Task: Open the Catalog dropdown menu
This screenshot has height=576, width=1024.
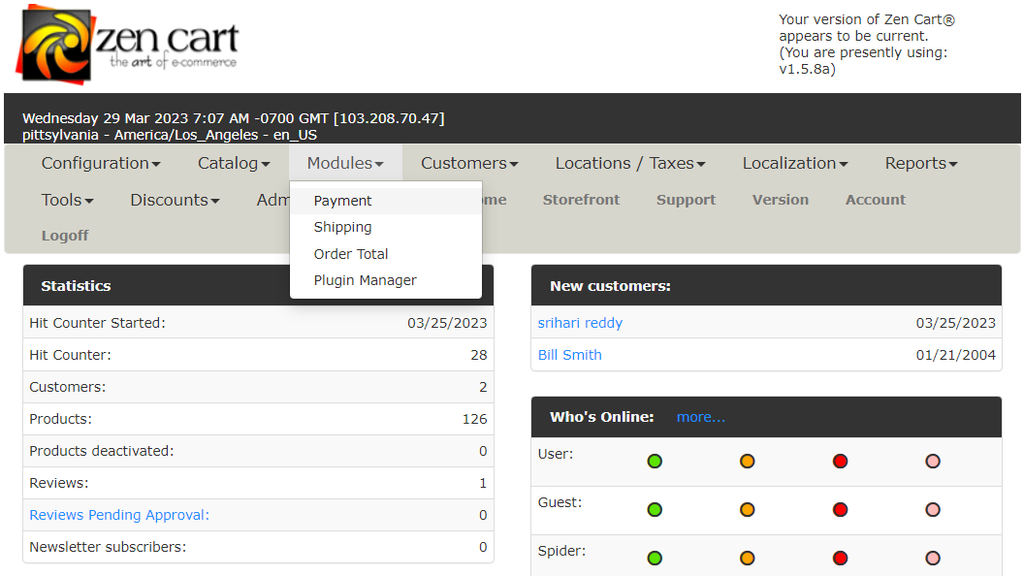Action: pos(234,163)
